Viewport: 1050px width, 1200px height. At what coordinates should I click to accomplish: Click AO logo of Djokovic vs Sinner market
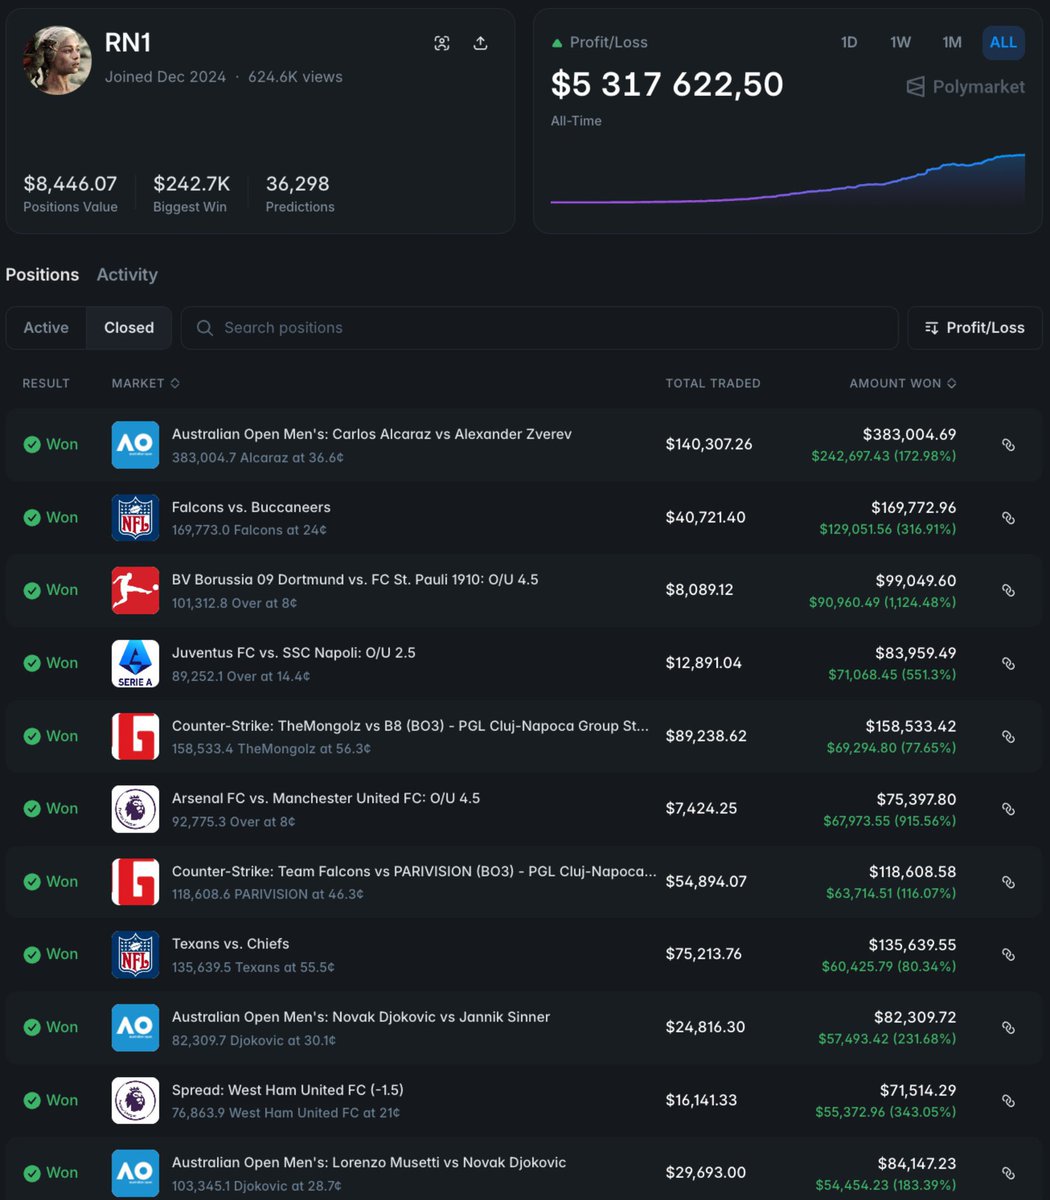(x=135, y=1027)
